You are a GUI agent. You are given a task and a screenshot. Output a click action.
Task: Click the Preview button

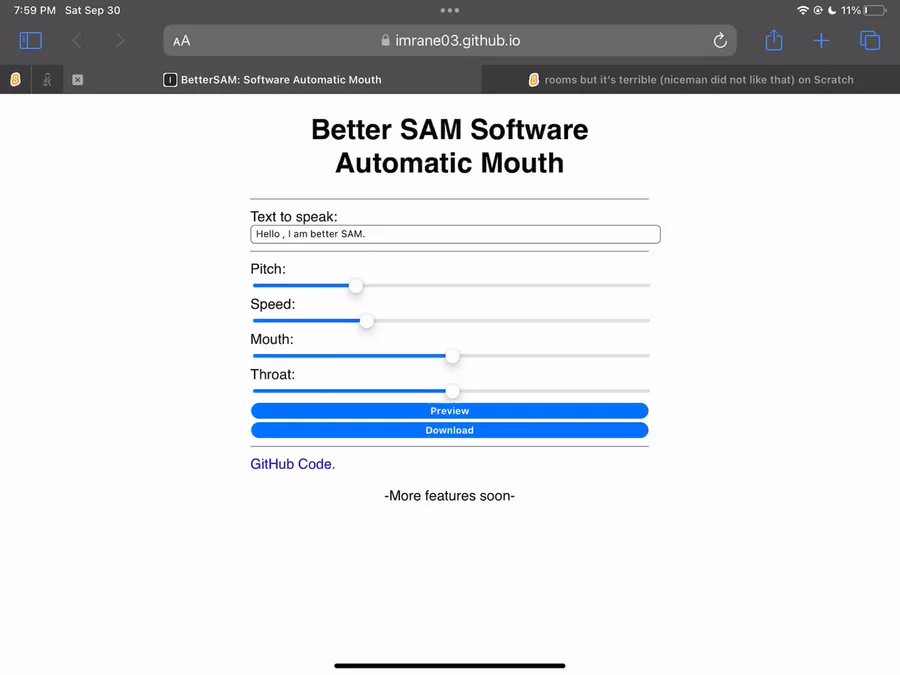[449, 411]
